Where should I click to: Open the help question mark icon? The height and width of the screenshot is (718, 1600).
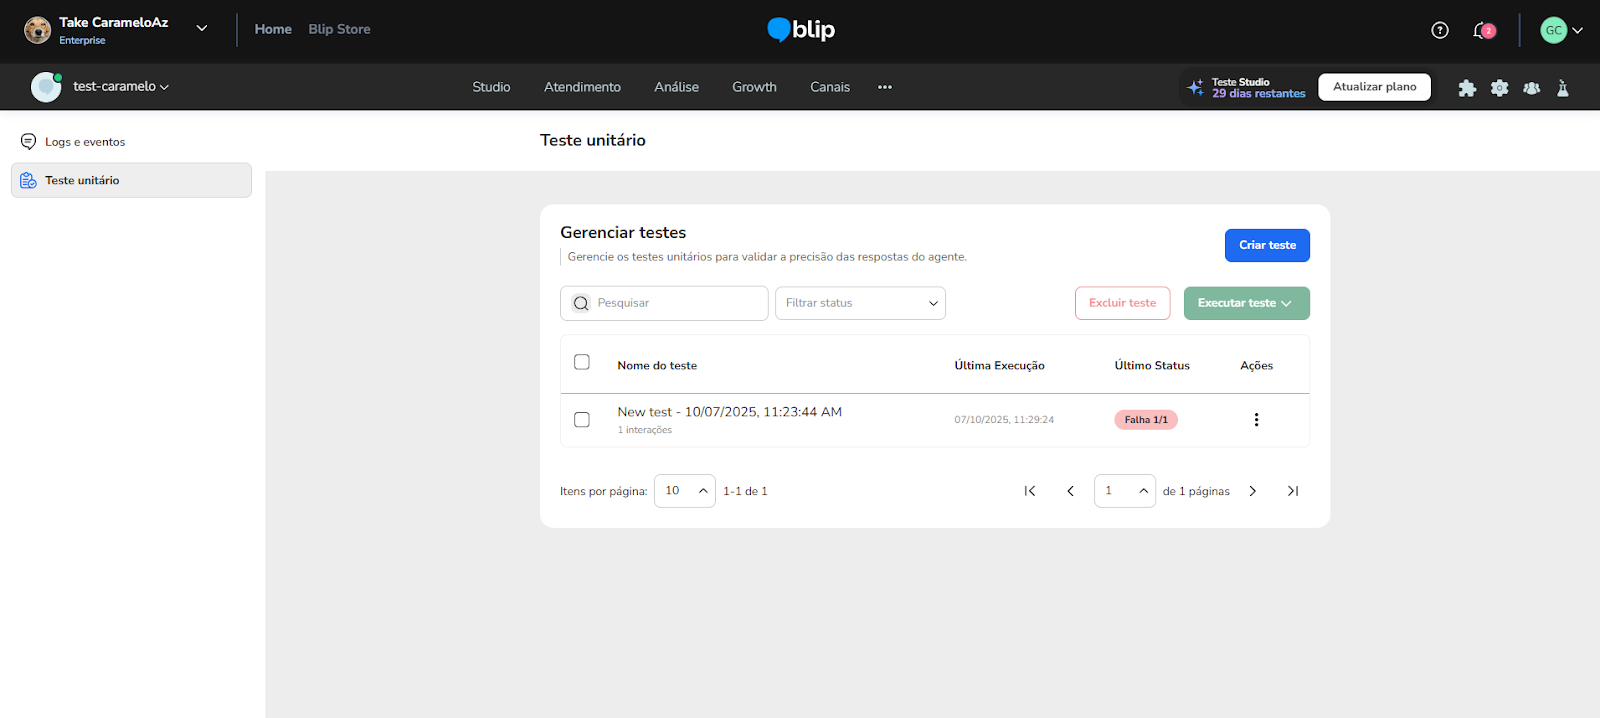1440,30
